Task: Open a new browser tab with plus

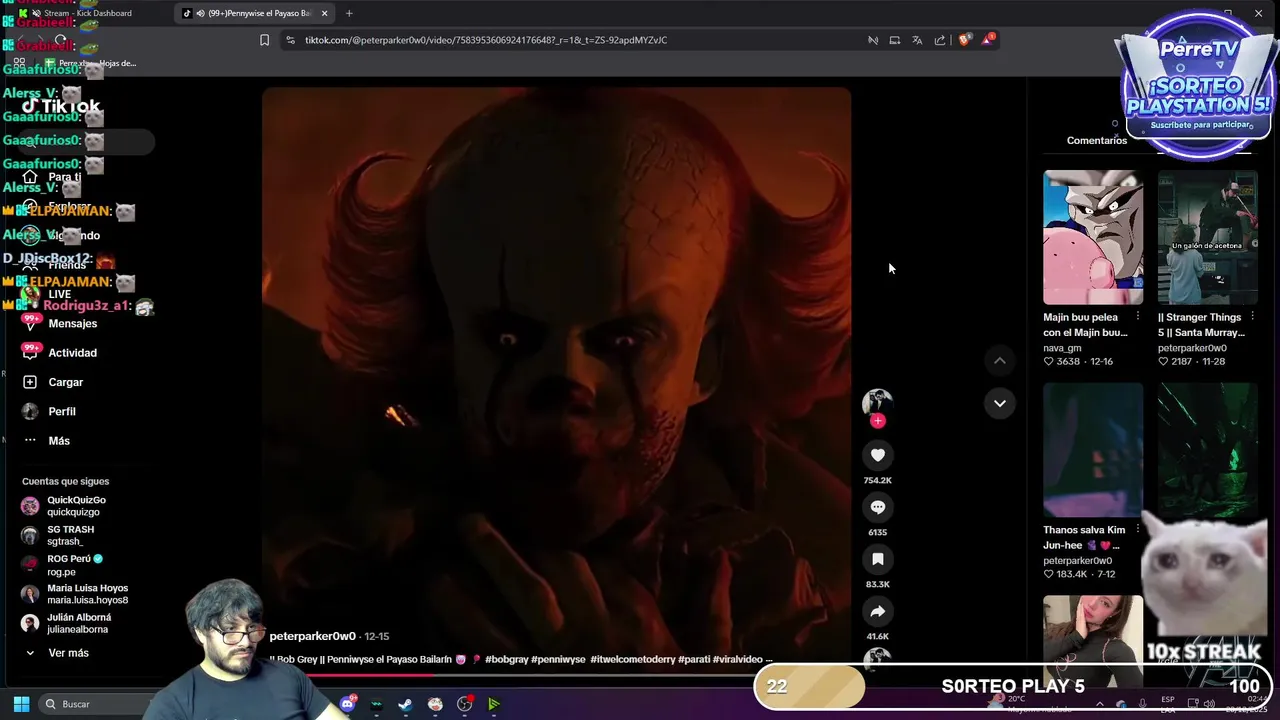Action: [x=349, y=13]
